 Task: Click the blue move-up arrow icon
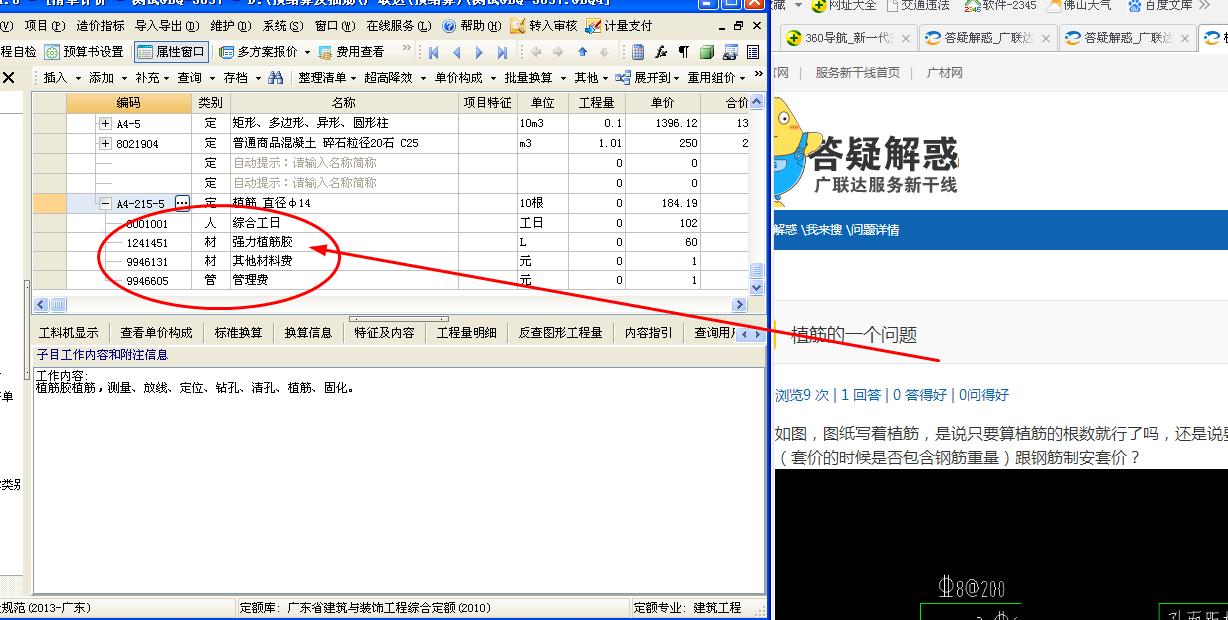point(582,52)
